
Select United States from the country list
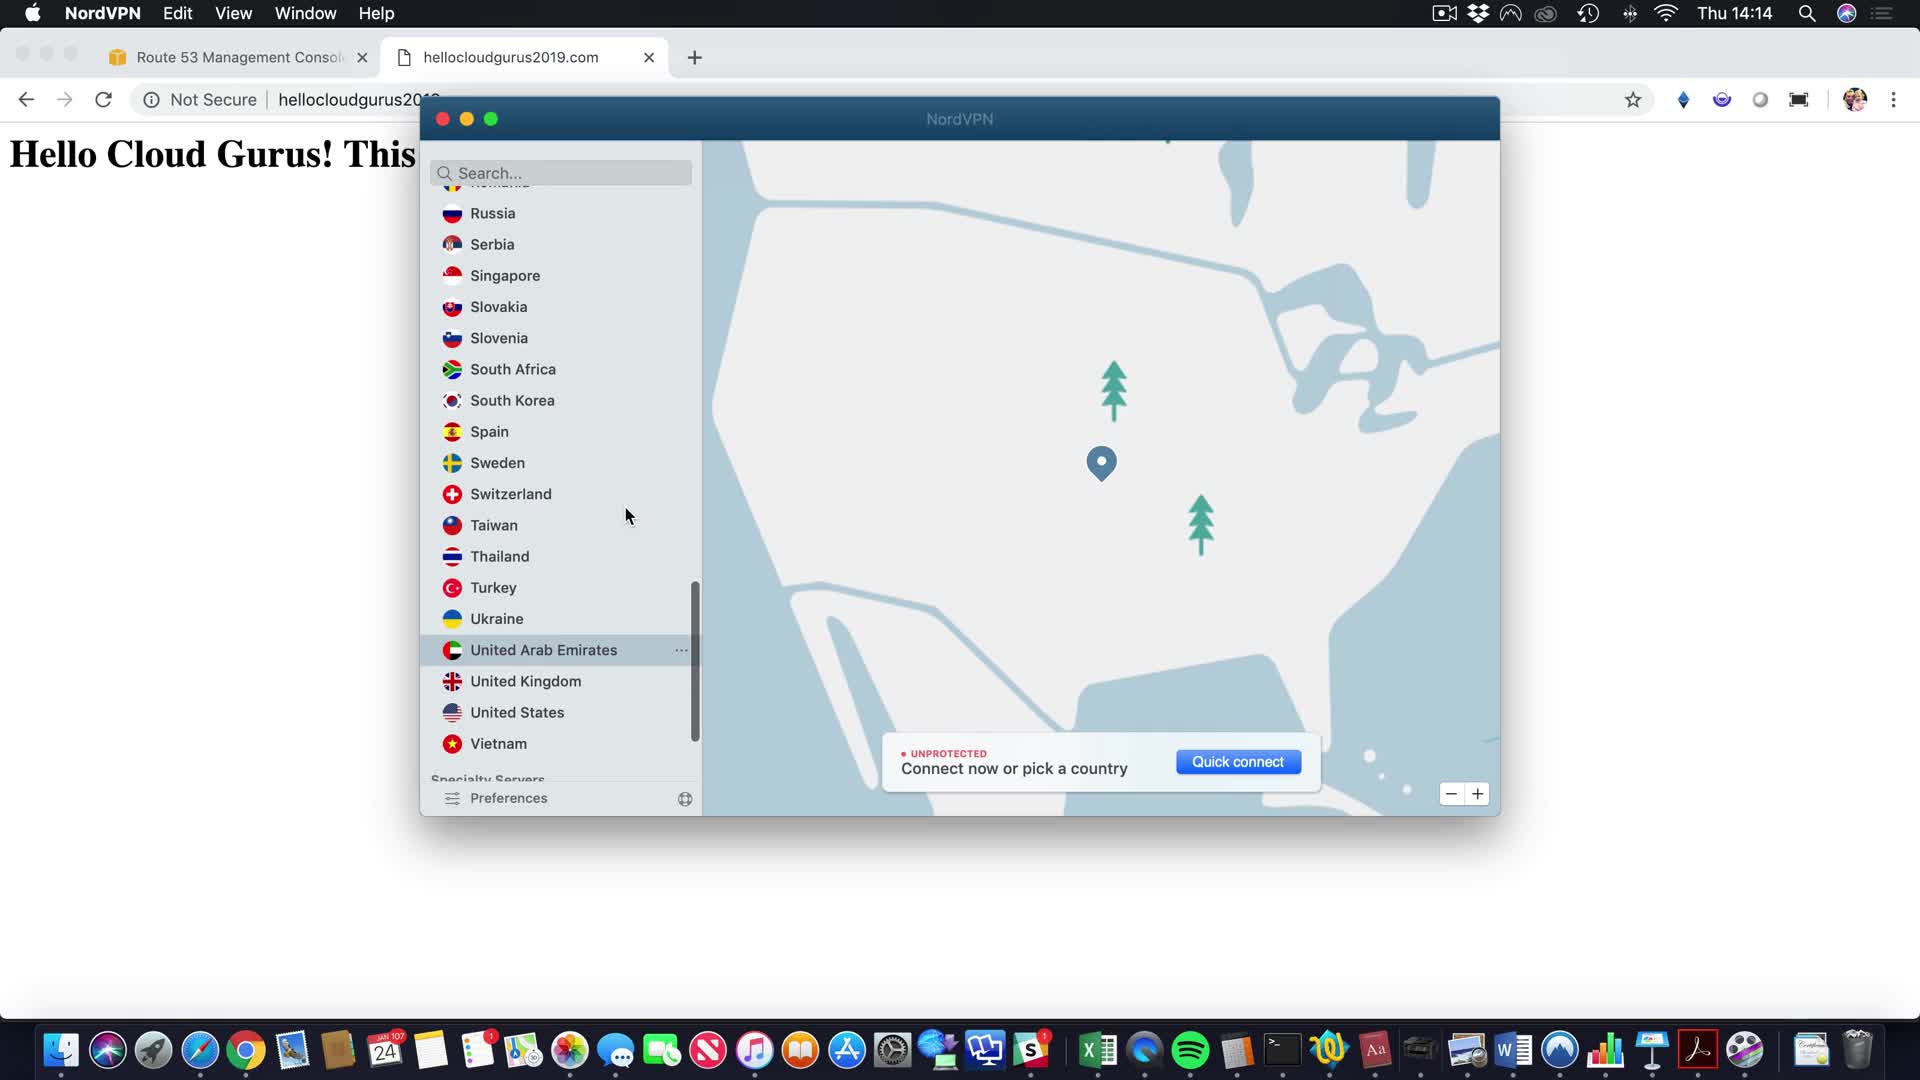[517, 712]
